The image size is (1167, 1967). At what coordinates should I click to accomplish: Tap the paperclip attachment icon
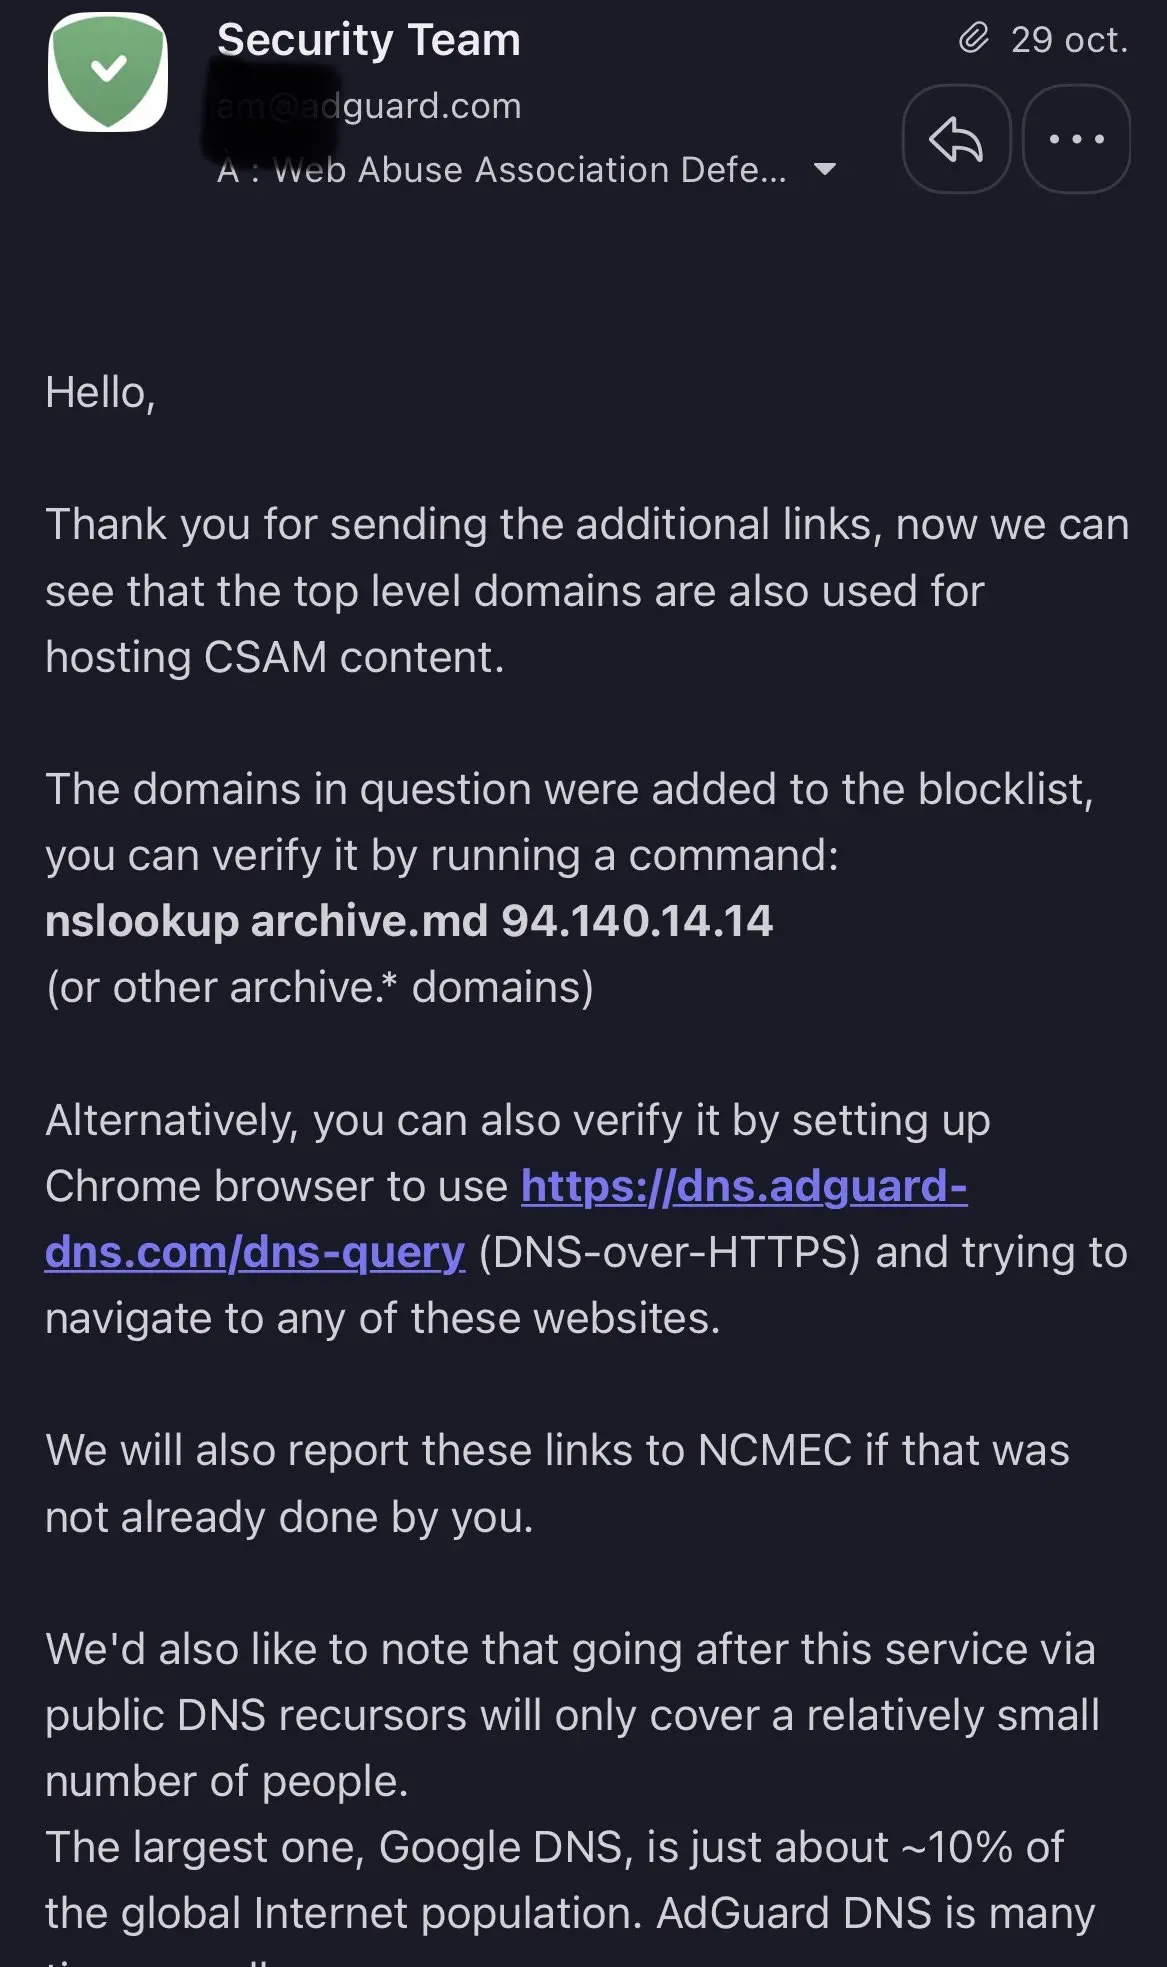pyautogui.click(x=973, y=39)
